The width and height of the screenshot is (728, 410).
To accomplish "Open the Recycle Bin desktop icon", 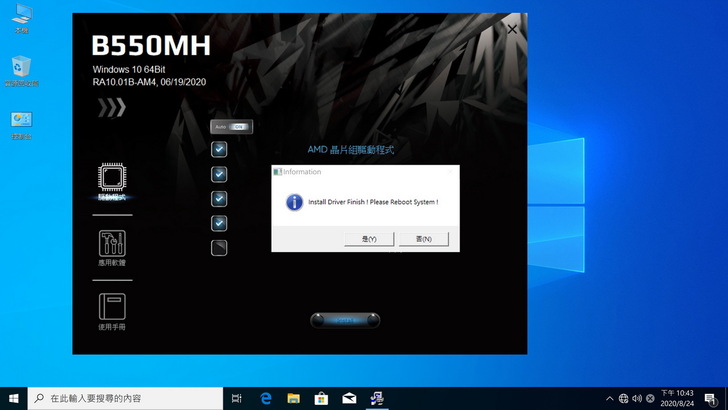I will (20, 70).
